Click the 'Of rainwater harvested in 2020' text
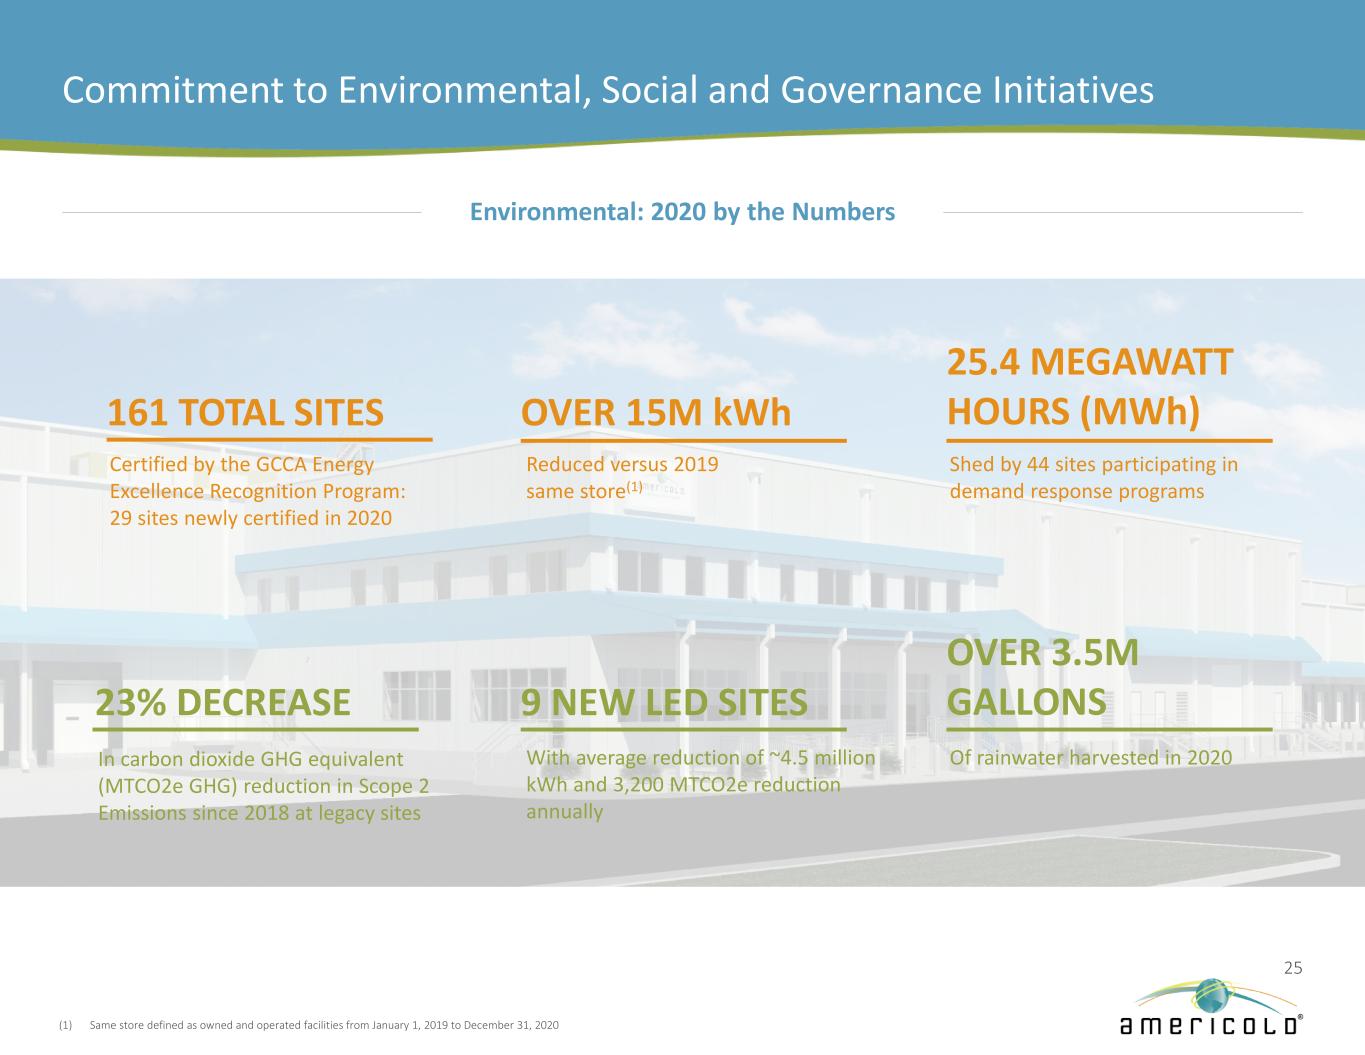This screenshot has width=1365, height=1055. [x=1090, y=758]
